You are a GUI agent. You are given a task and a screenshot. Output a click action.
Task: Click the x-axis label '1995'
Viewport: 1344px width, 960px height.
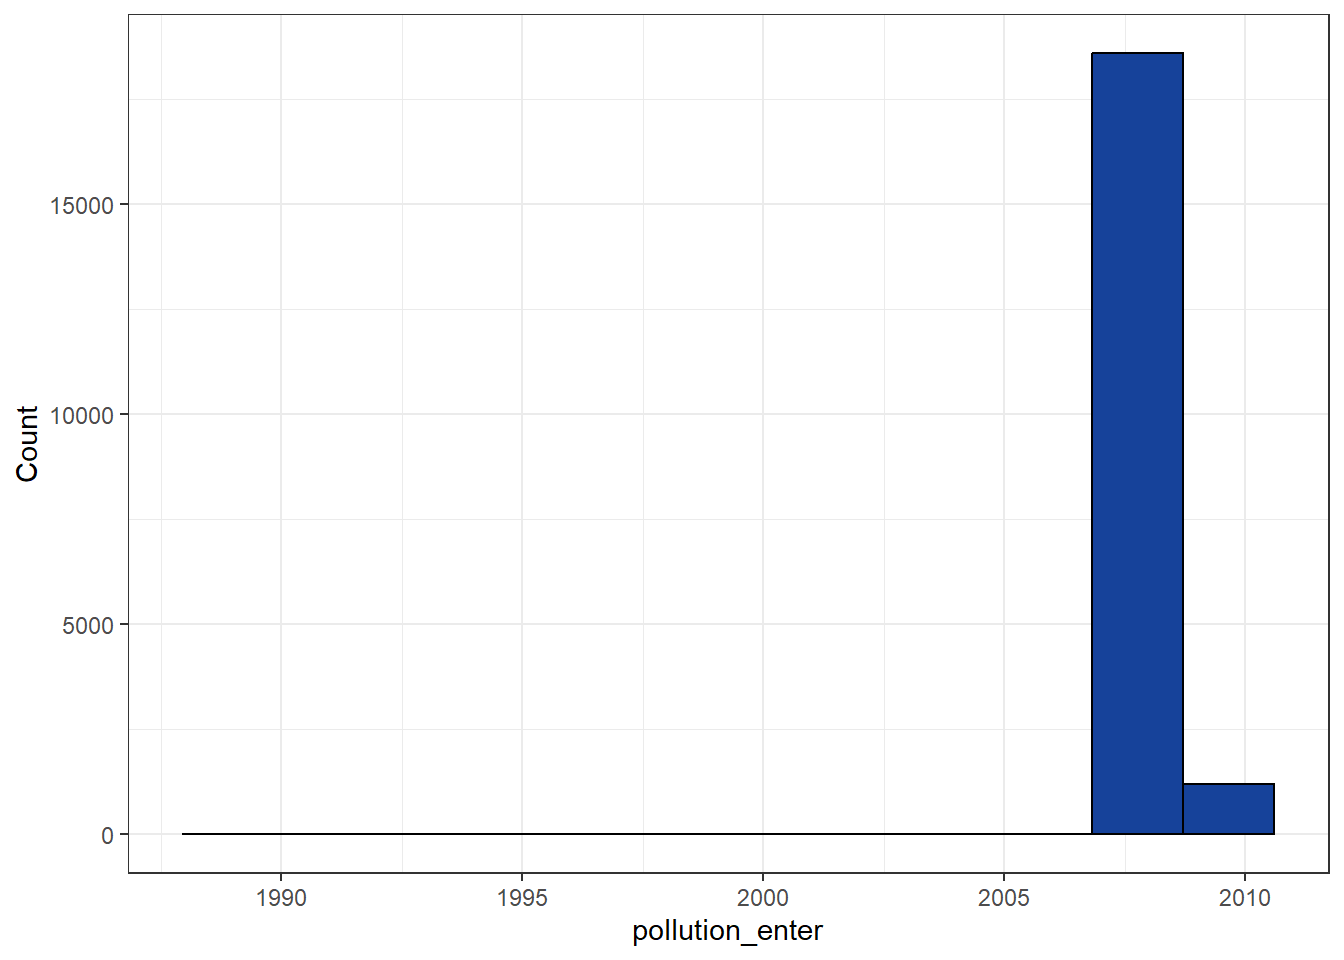coord(522,898)
